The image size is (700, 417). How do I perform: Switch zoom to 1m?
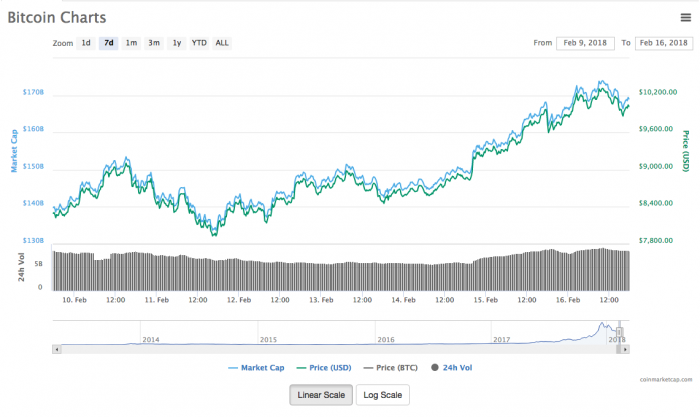pyautogui.click(x=131, y=43)
